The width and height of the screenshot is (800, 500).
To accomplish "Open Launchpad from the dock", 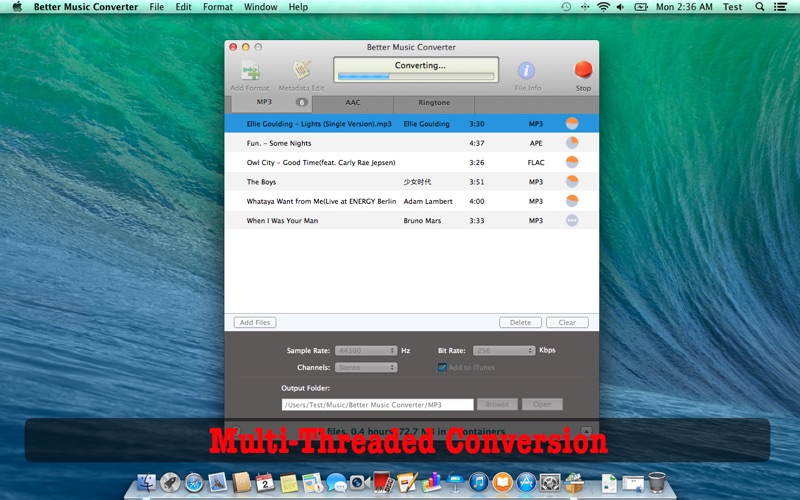I will click(x=170, y=482).
